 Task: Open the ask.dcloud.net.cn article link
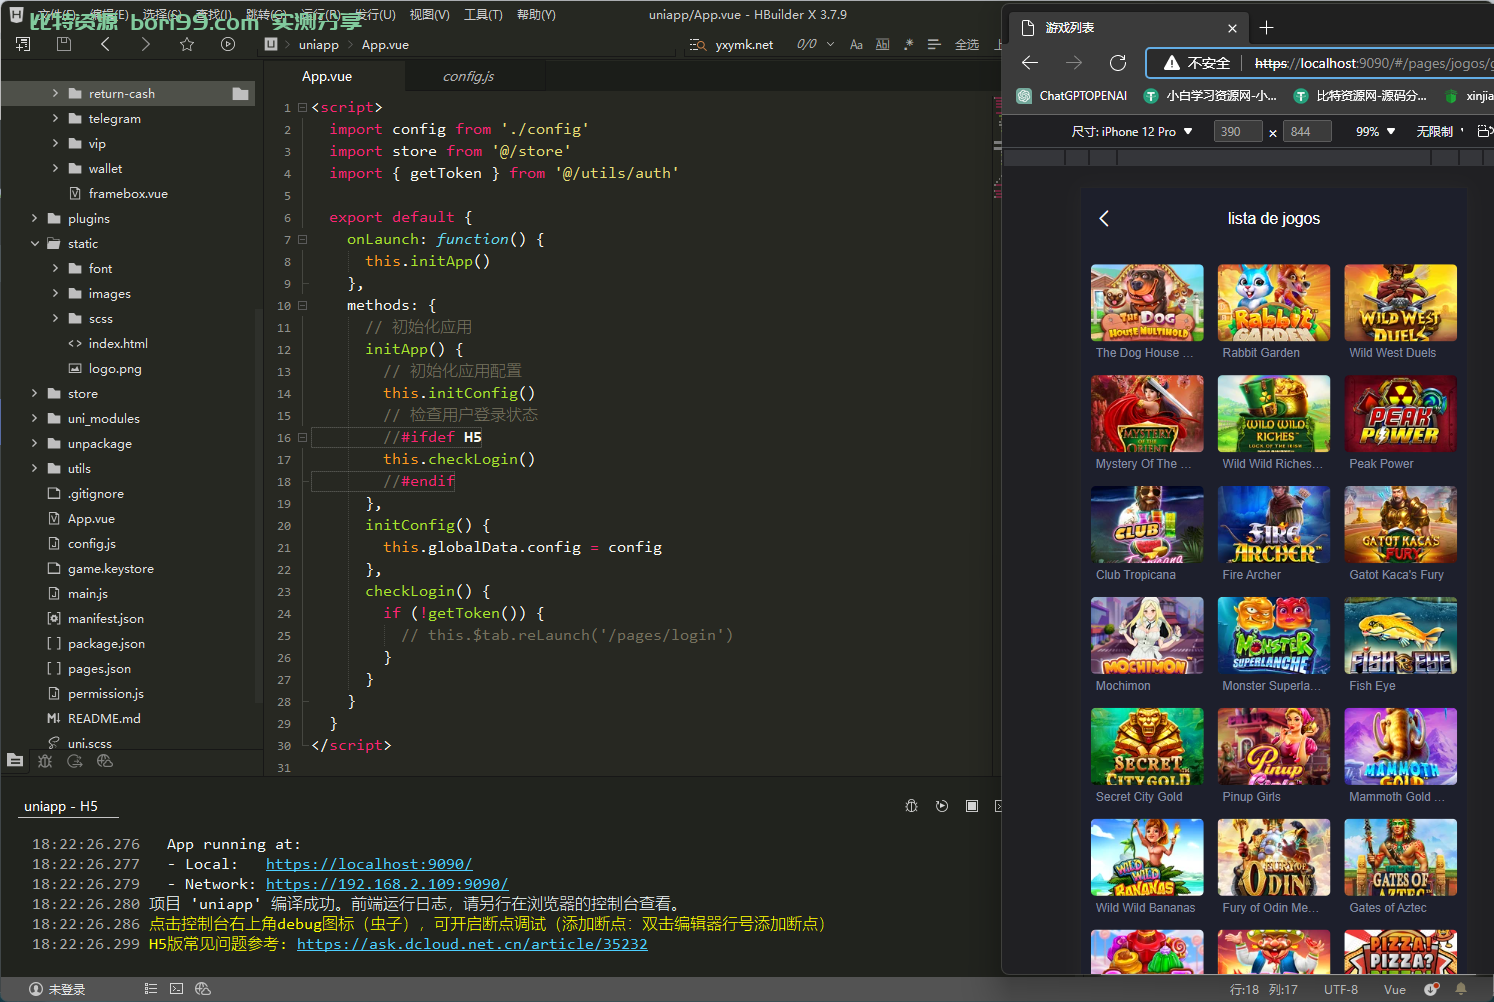(x=472, y=944)
